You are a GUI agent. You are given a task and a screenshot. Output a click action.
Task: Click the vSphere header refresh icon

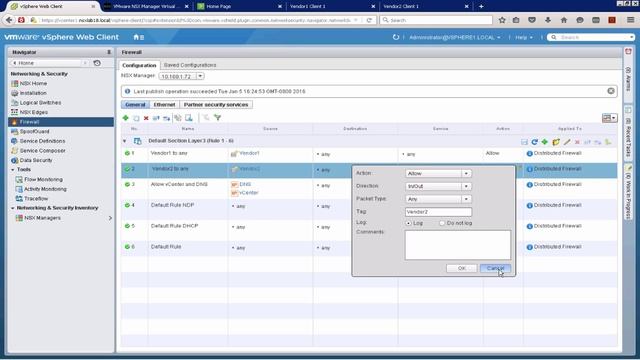pyautogui.click(x=396, y=37)
